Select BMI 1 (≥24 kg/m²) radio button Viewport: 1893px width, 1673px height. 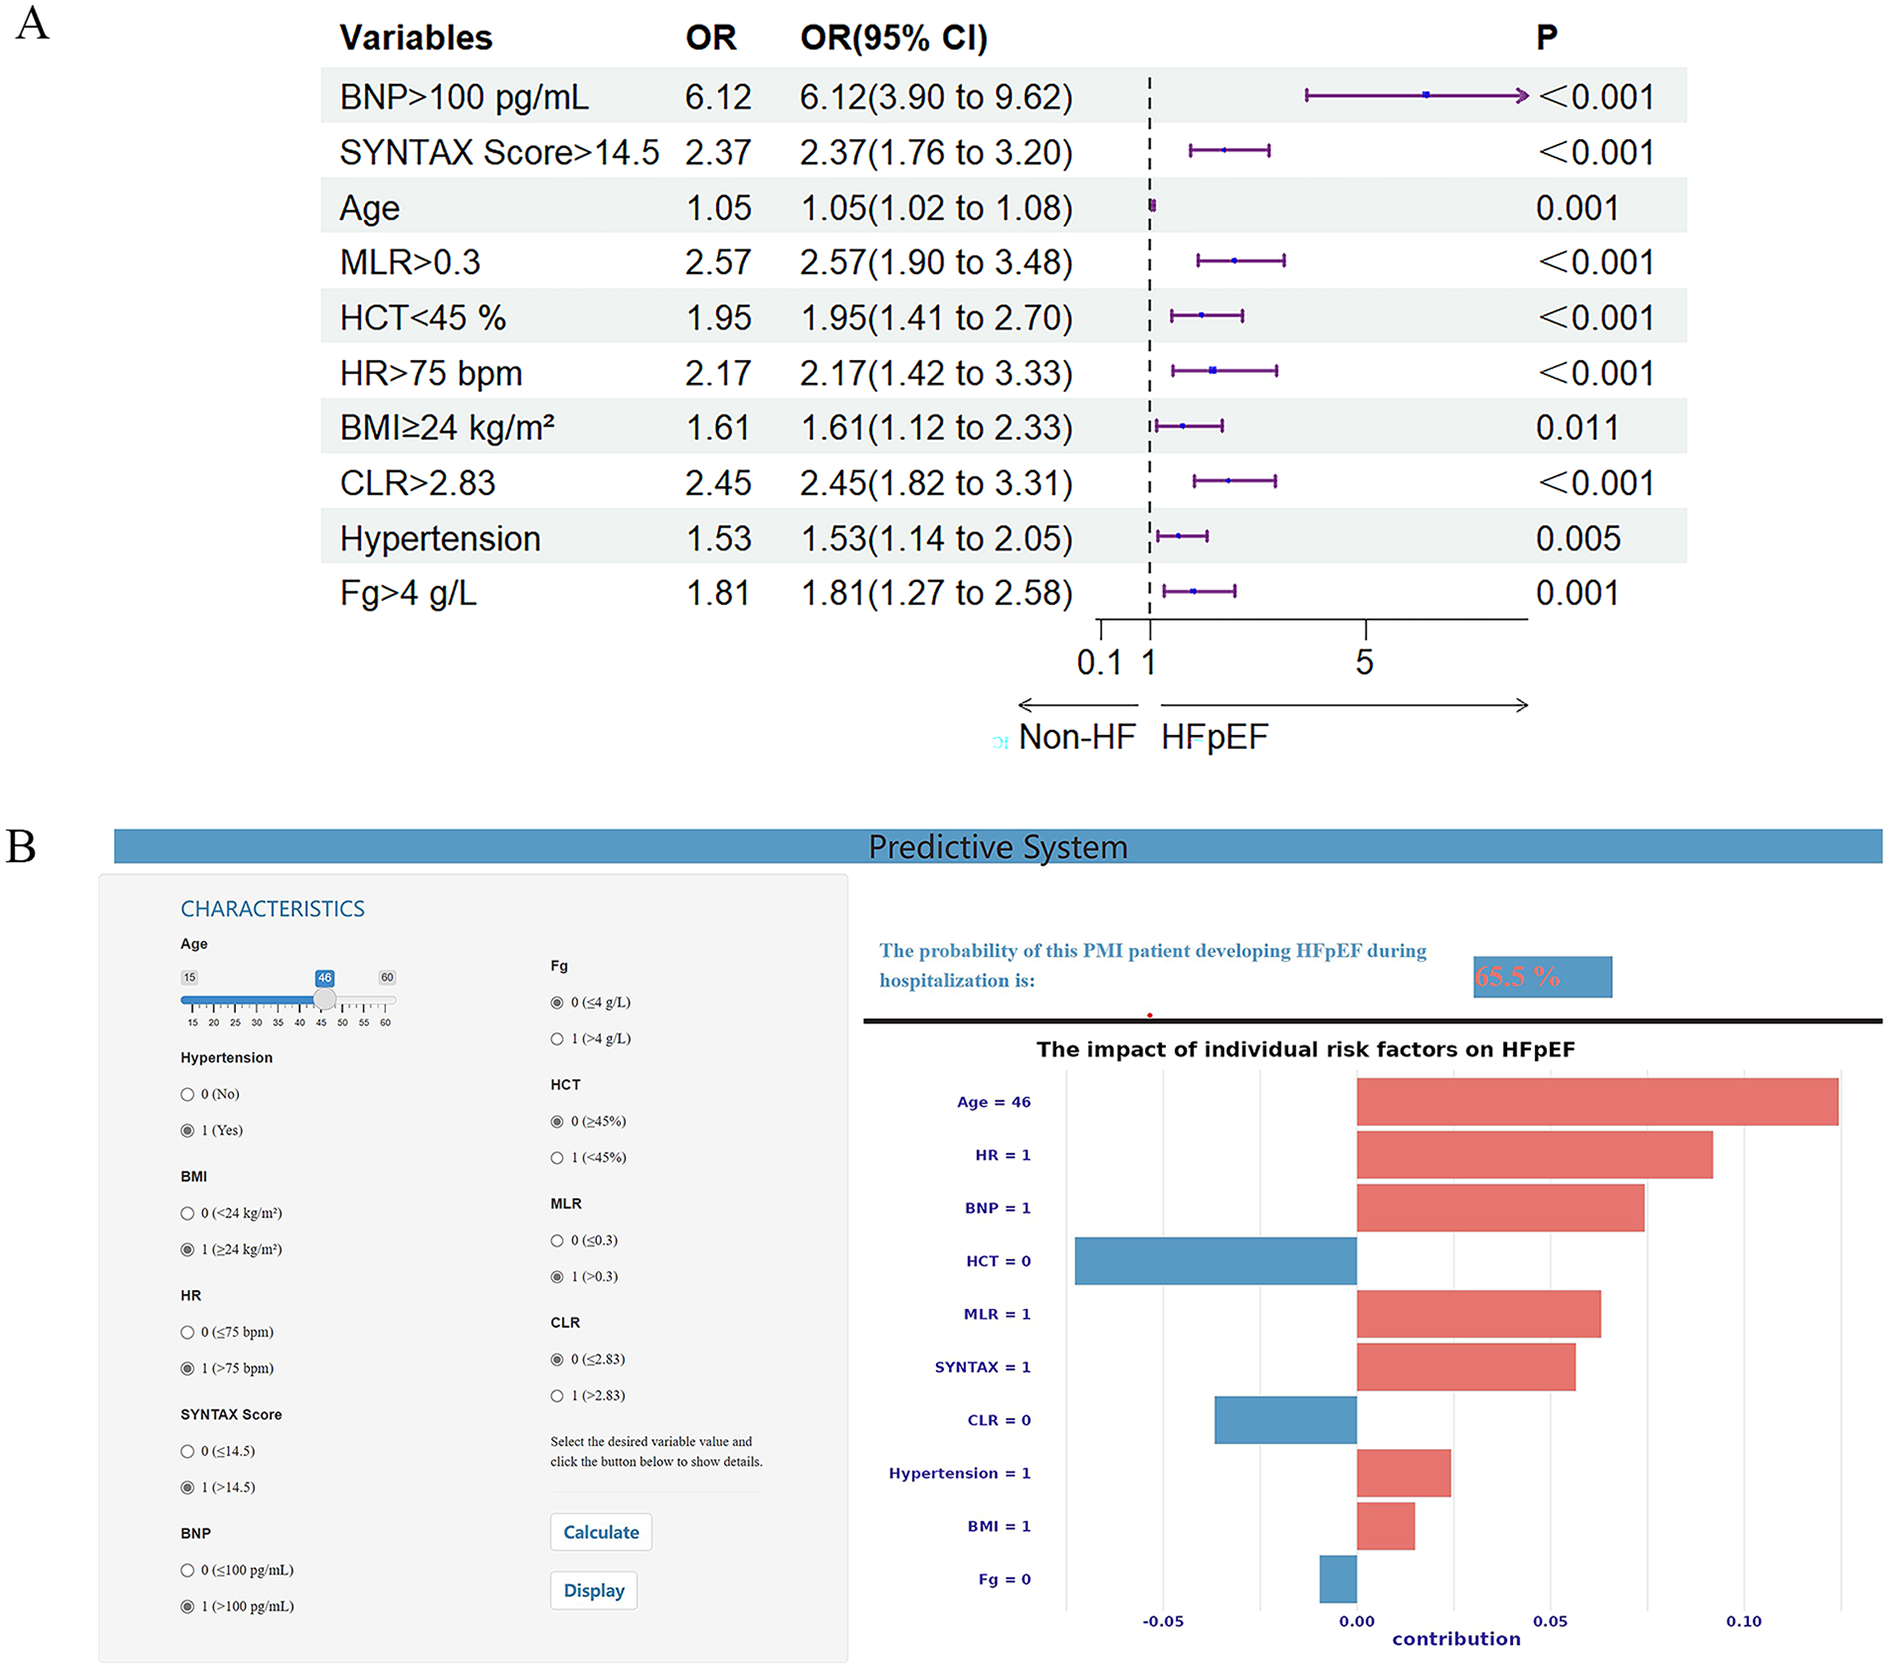(188, 1249)
